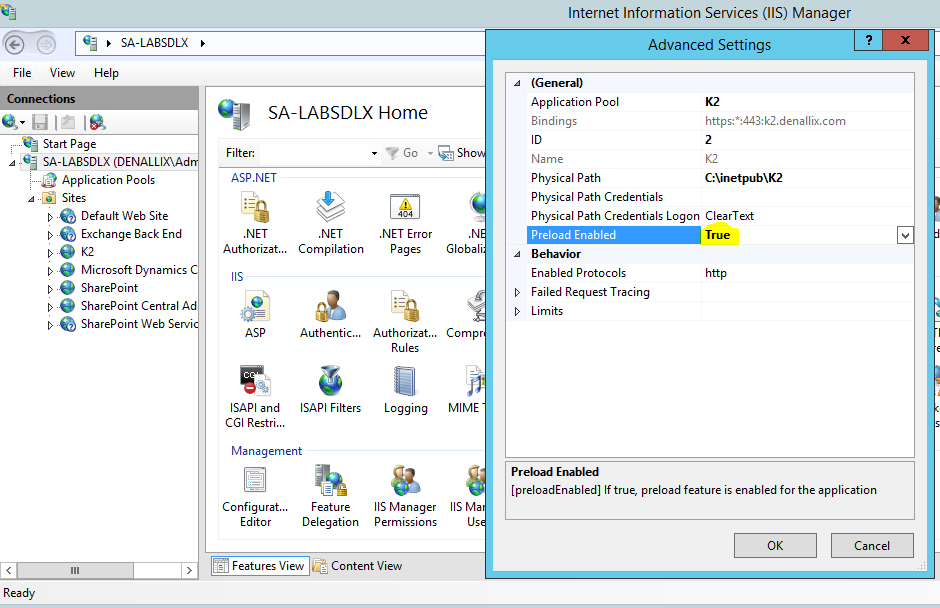Select the Enabled Protocols property row
Viewport: 940px width, 608px height.
pos(721,273)
